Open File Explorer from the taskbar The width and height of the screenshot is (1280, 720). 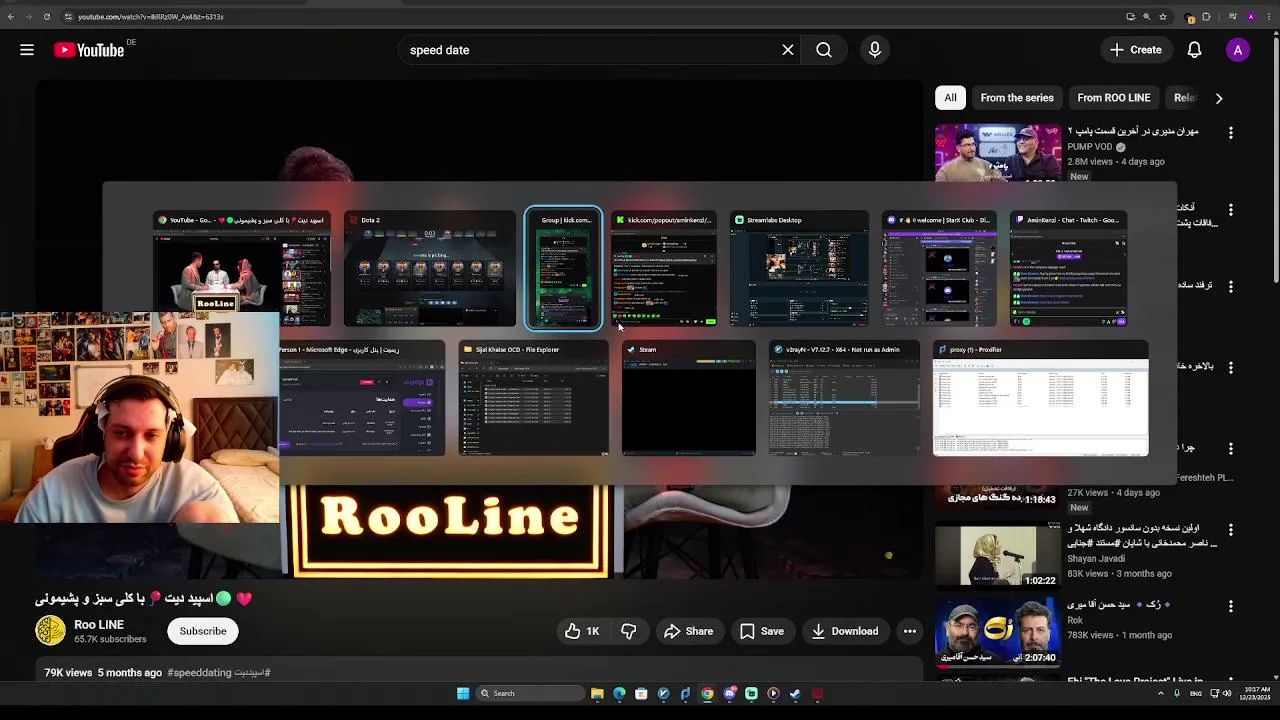coord(597,693)
